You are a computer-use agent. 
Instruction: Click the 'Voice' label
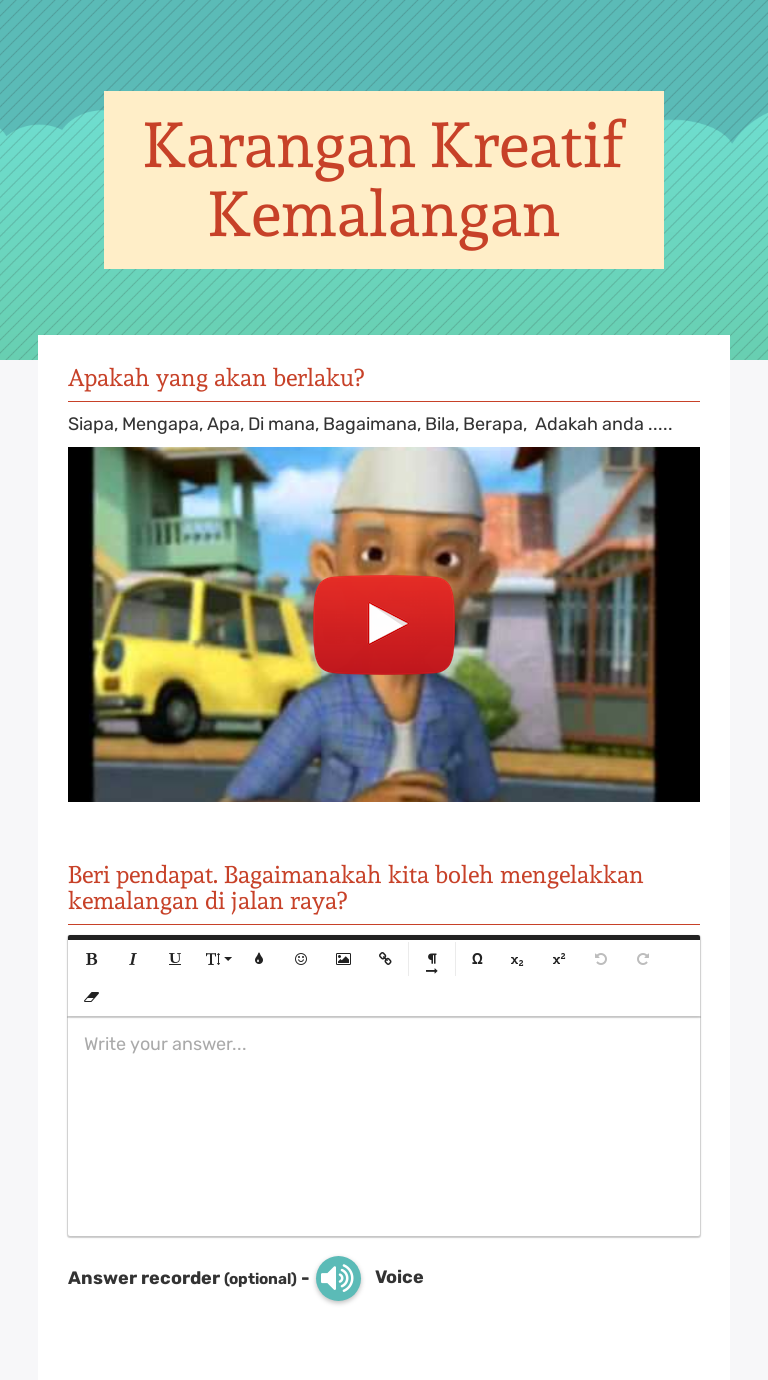(x=399, y=1277)
